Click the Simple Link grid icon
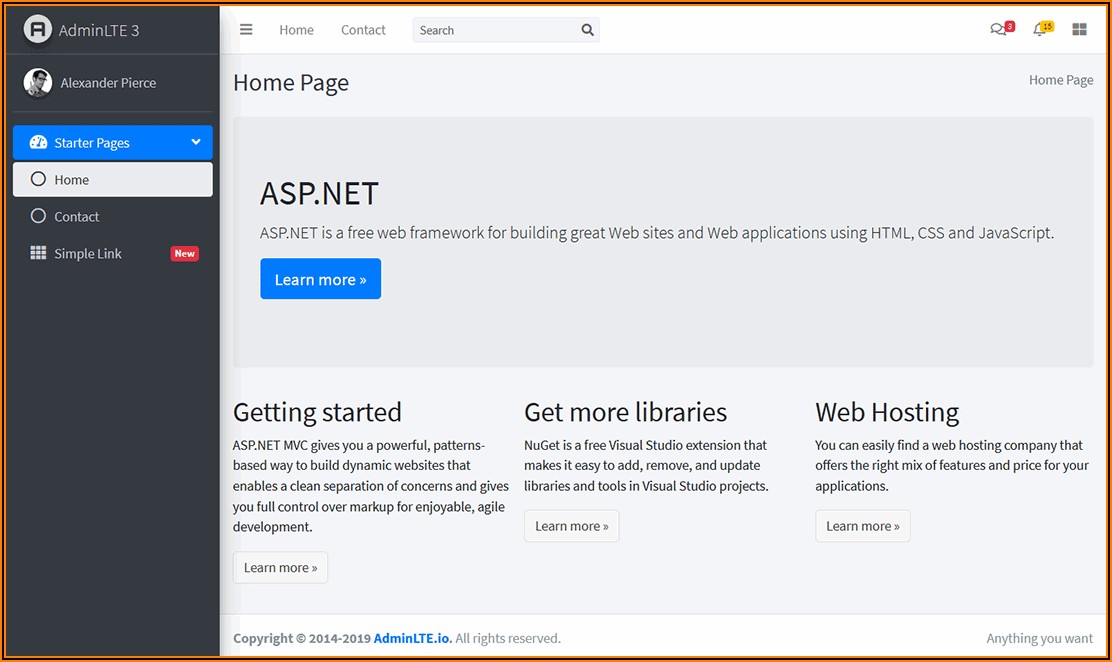The height and width of the screenshot is (662, 1112). click(38, 253)
